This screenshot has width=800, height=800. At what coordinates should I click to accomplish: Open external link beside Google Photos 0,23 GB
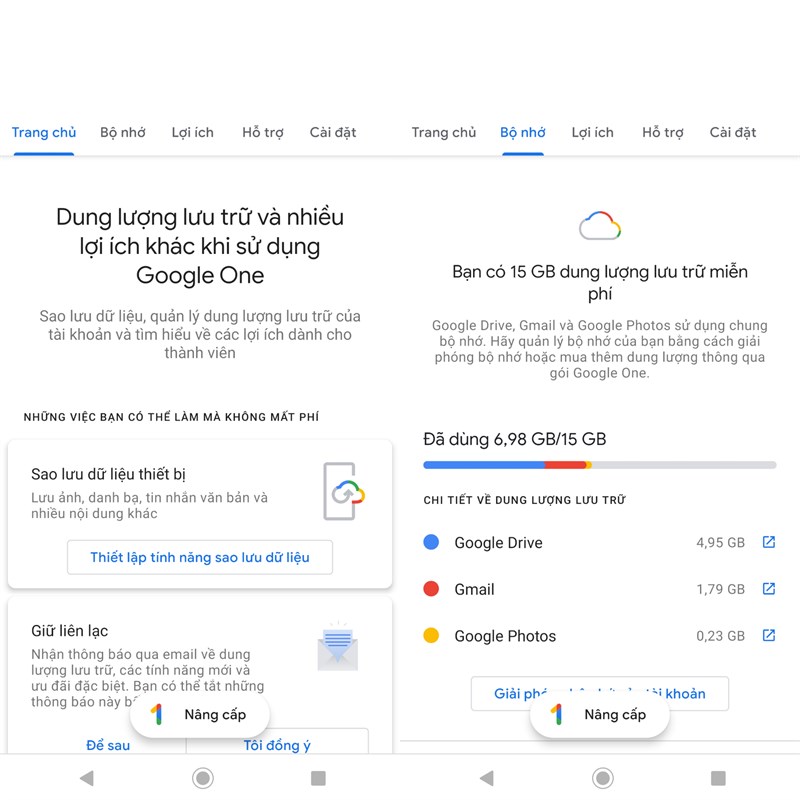tap(768, 635)
